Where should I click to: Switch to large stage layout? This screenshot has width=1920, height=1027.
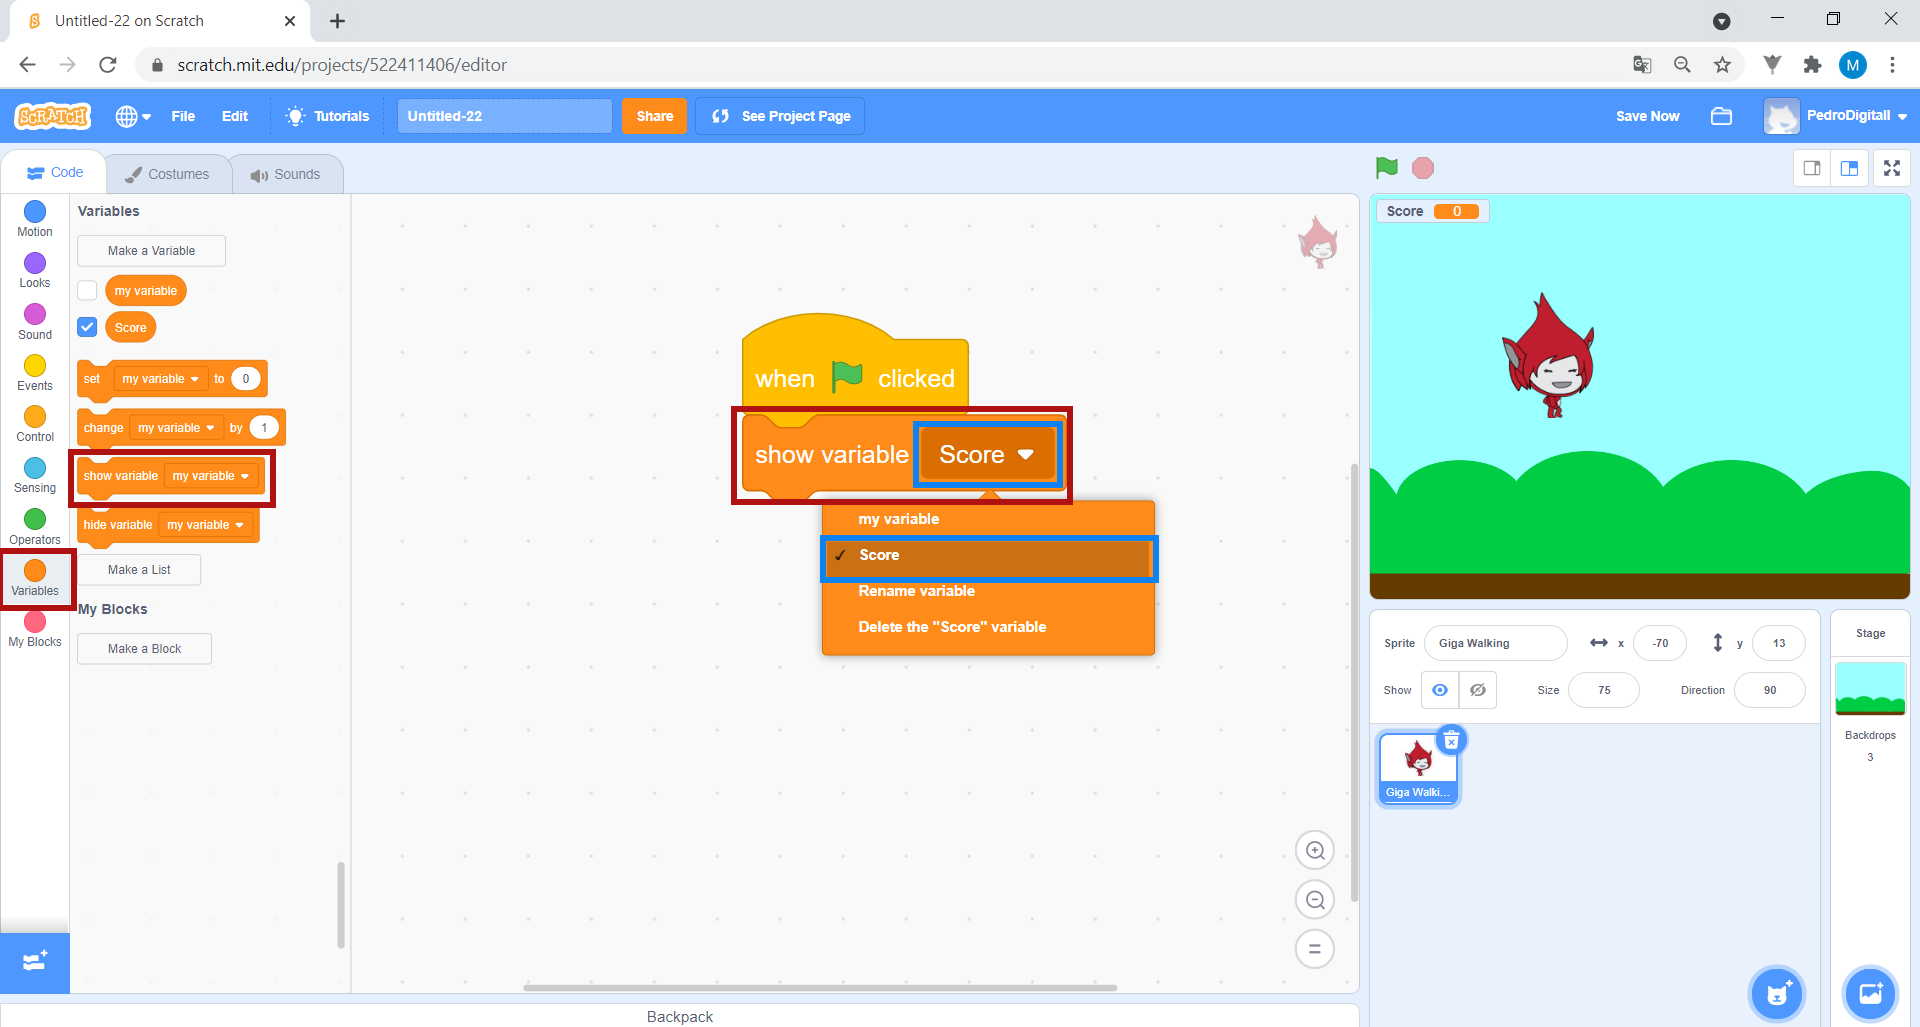[1849, 168]
